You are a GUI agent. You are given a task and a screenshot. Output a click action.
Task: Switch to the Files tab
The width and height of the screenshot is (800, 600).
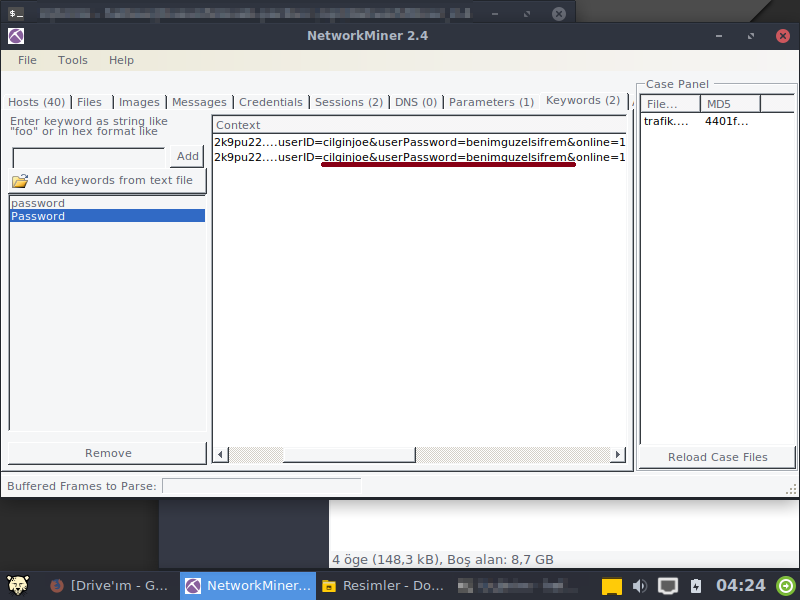pyautogui.click(x=90, y=102)
